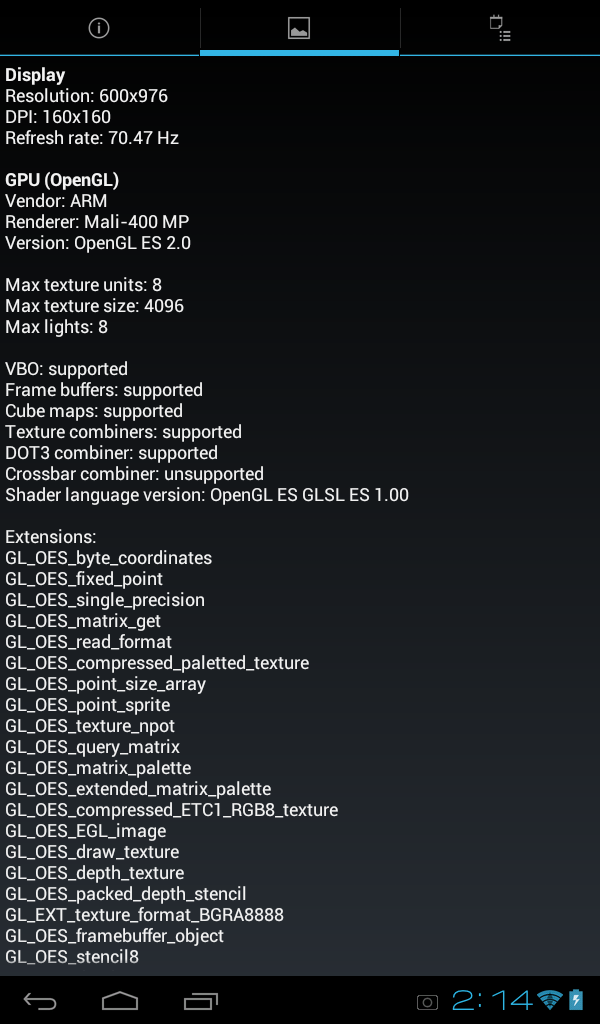Tap the 2:14 clock display

tap(492, 1000)
